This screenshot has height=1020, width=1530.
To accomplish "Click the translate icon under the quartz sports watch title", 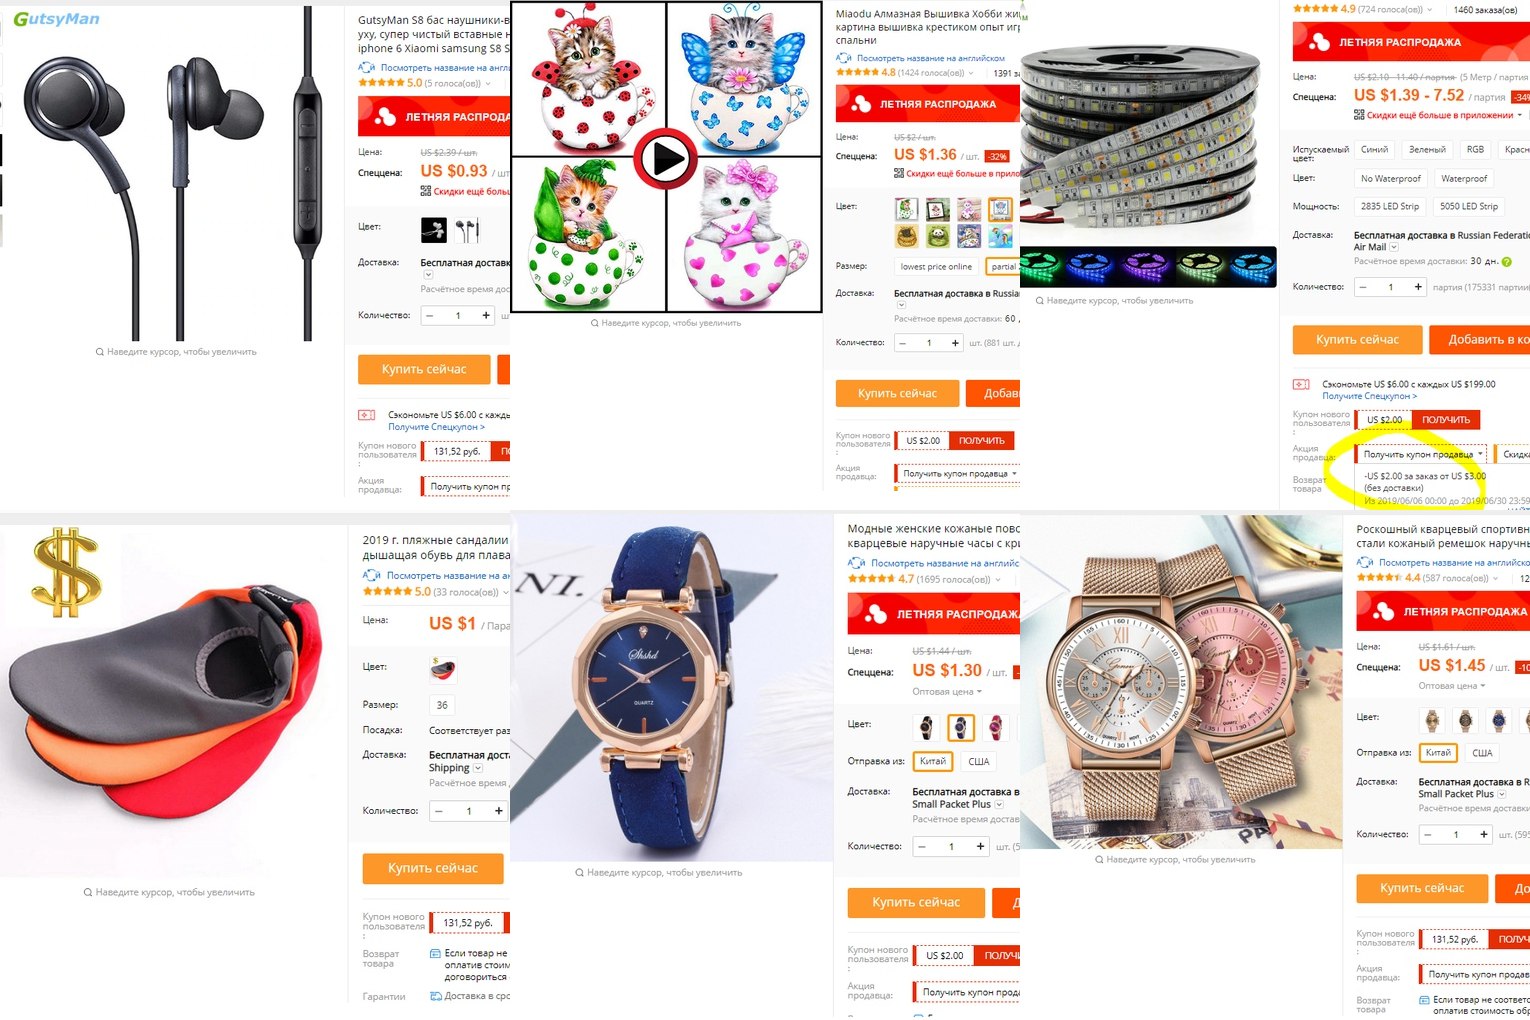I will (x=1365, y=563).
